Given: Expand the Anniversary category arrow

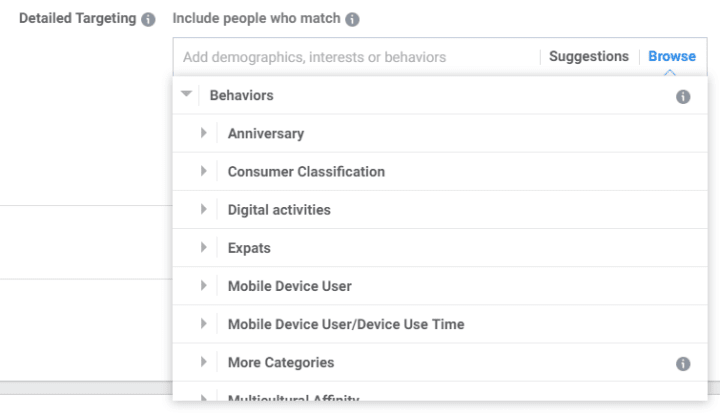Looking at the screenshot, I should click(203, 133).
